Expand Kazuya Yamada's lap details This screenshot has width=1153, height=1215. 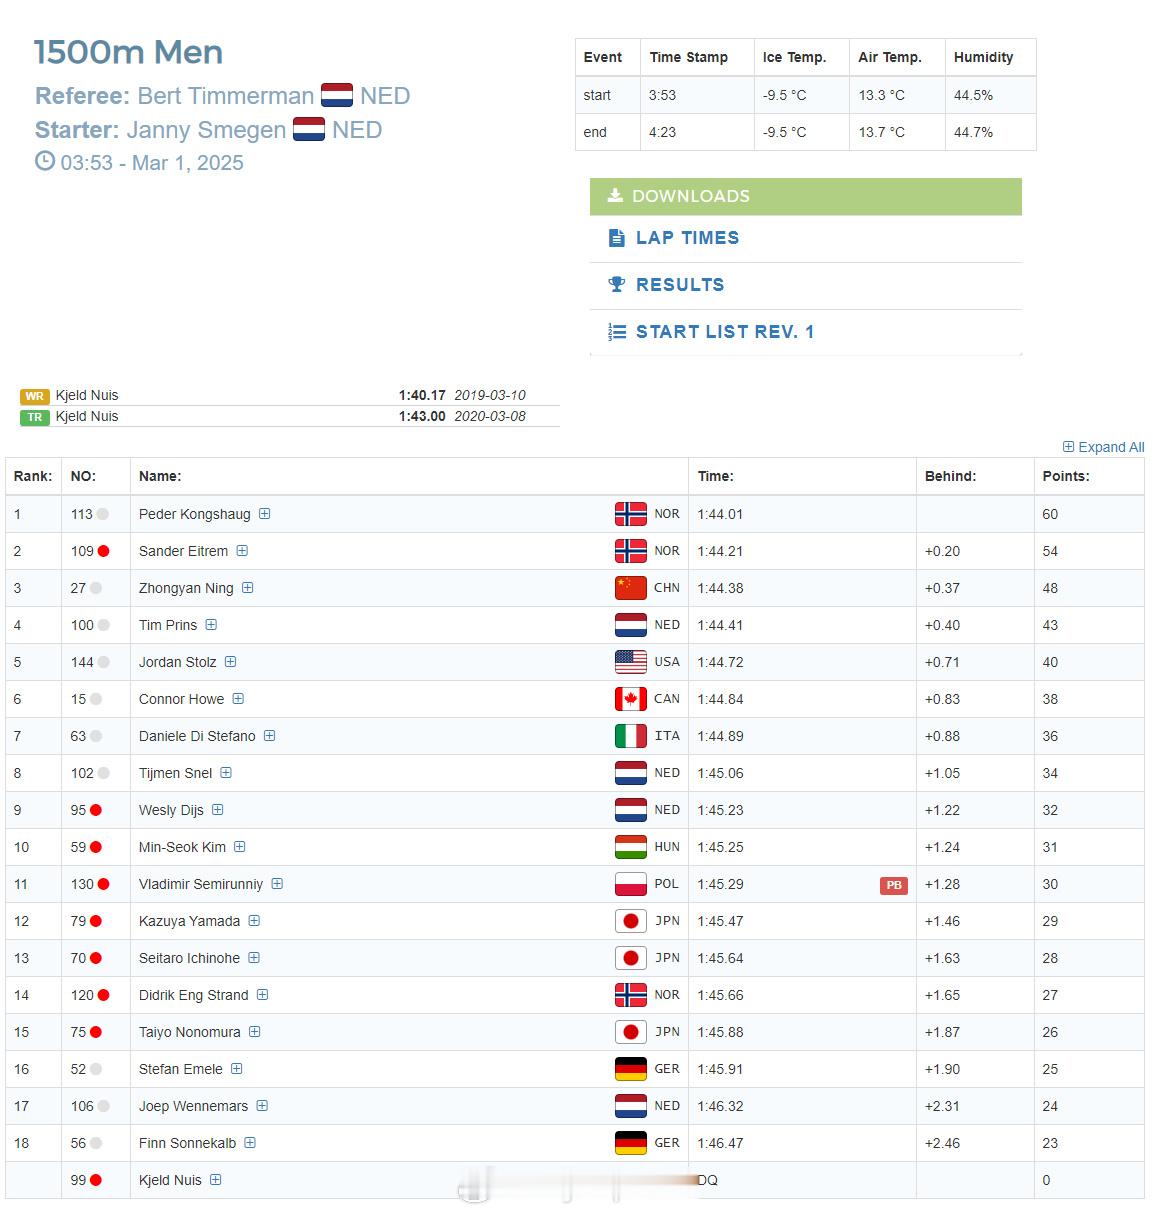[x=254, y=921]
